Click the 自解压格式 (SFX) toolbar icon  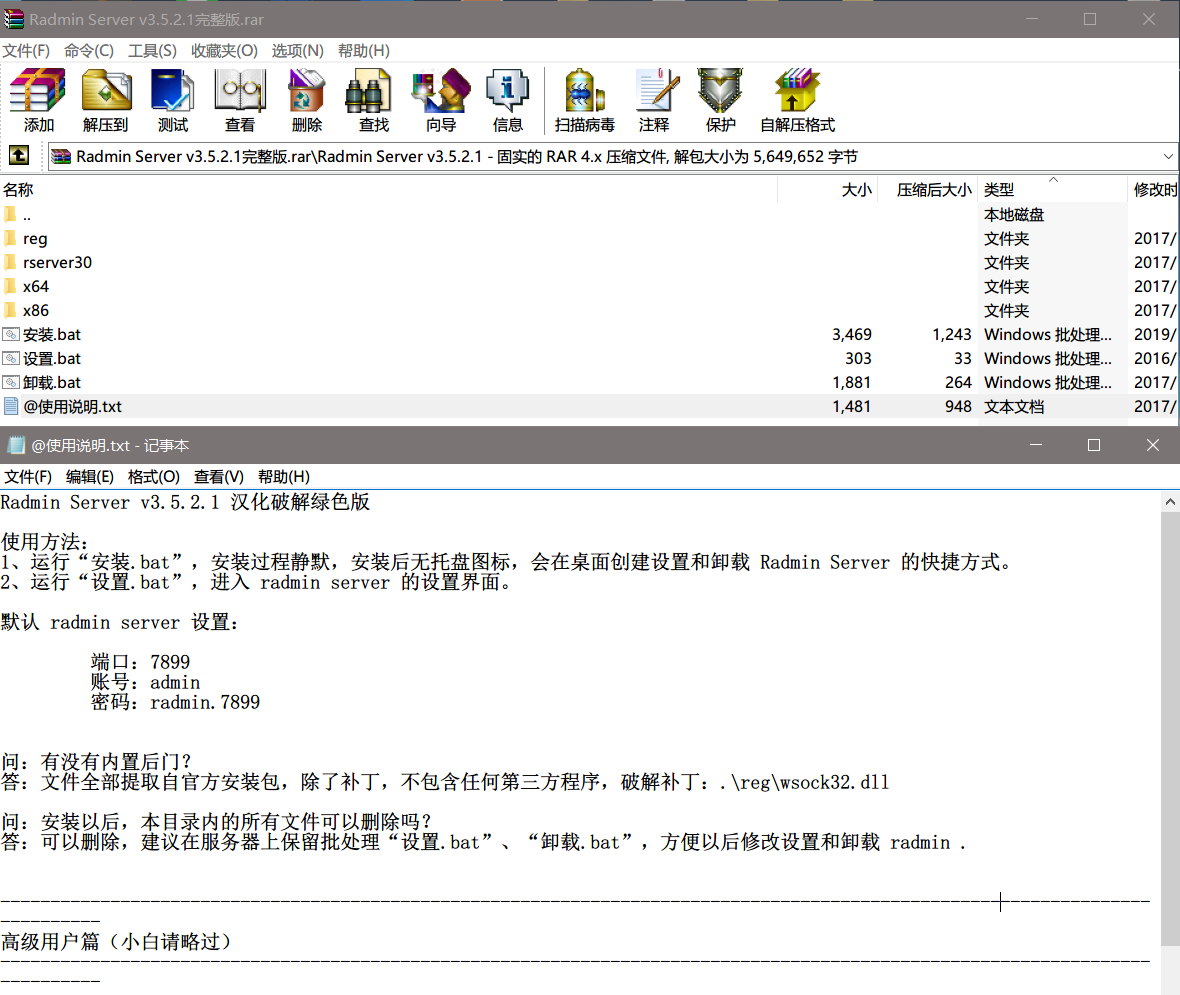click(797, 90)
